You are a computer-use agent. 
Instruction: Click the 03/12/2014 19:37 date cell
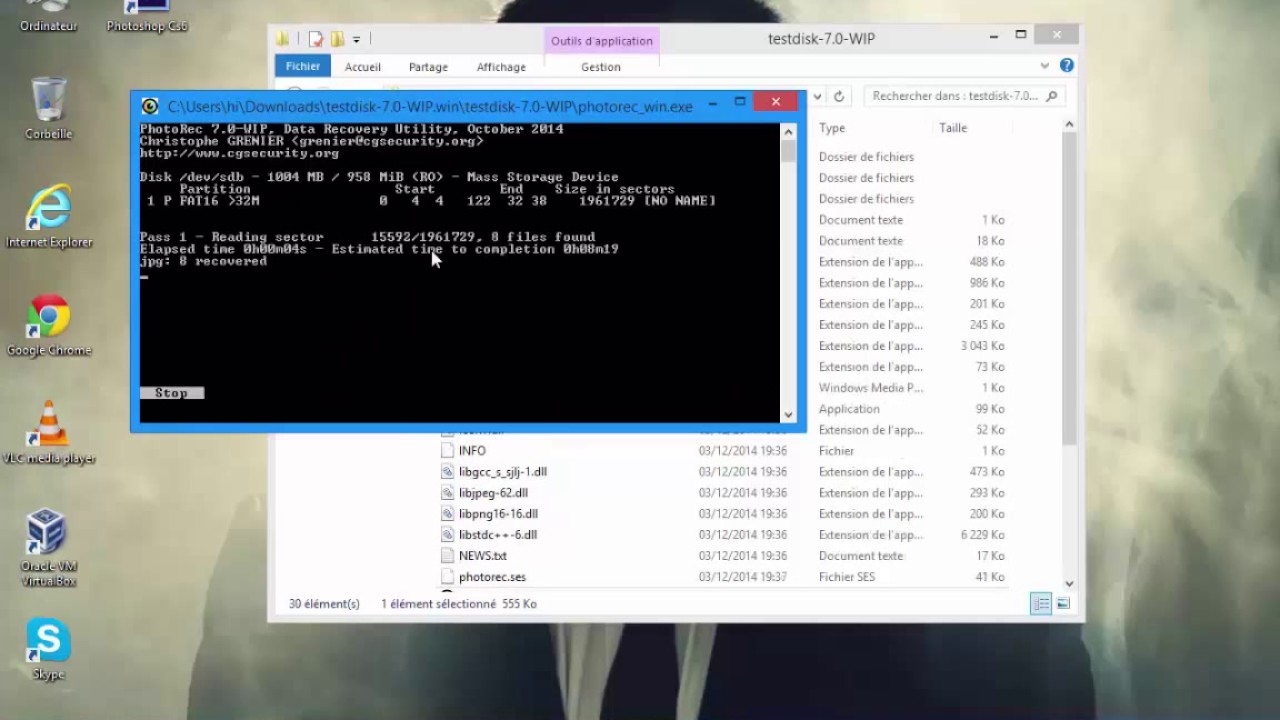(743, 577)
